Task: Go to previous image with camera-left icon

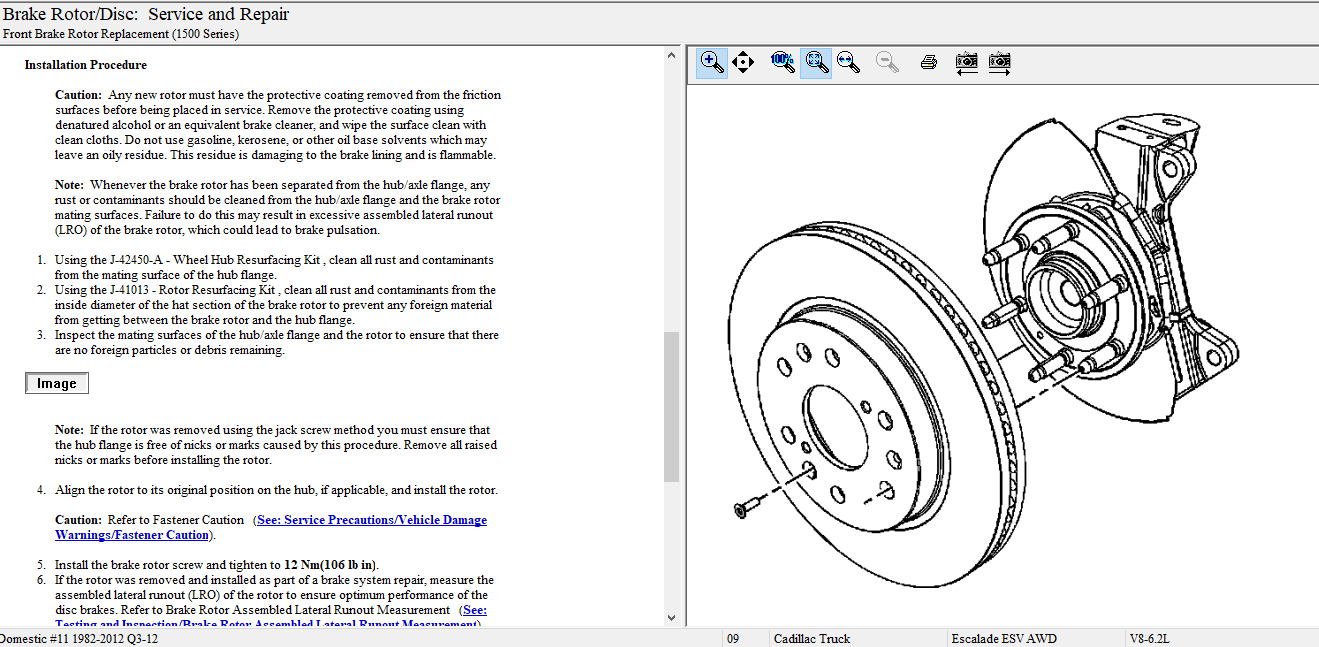Action: 966,62
